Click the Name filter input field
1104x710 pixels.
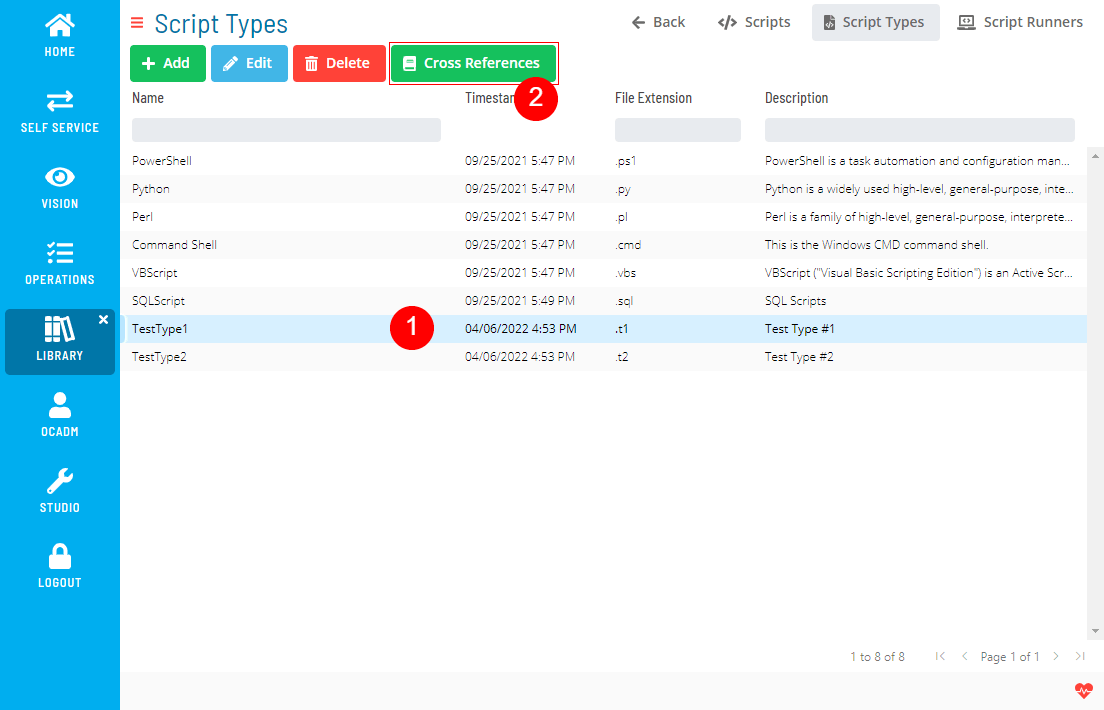pos(286,130)
